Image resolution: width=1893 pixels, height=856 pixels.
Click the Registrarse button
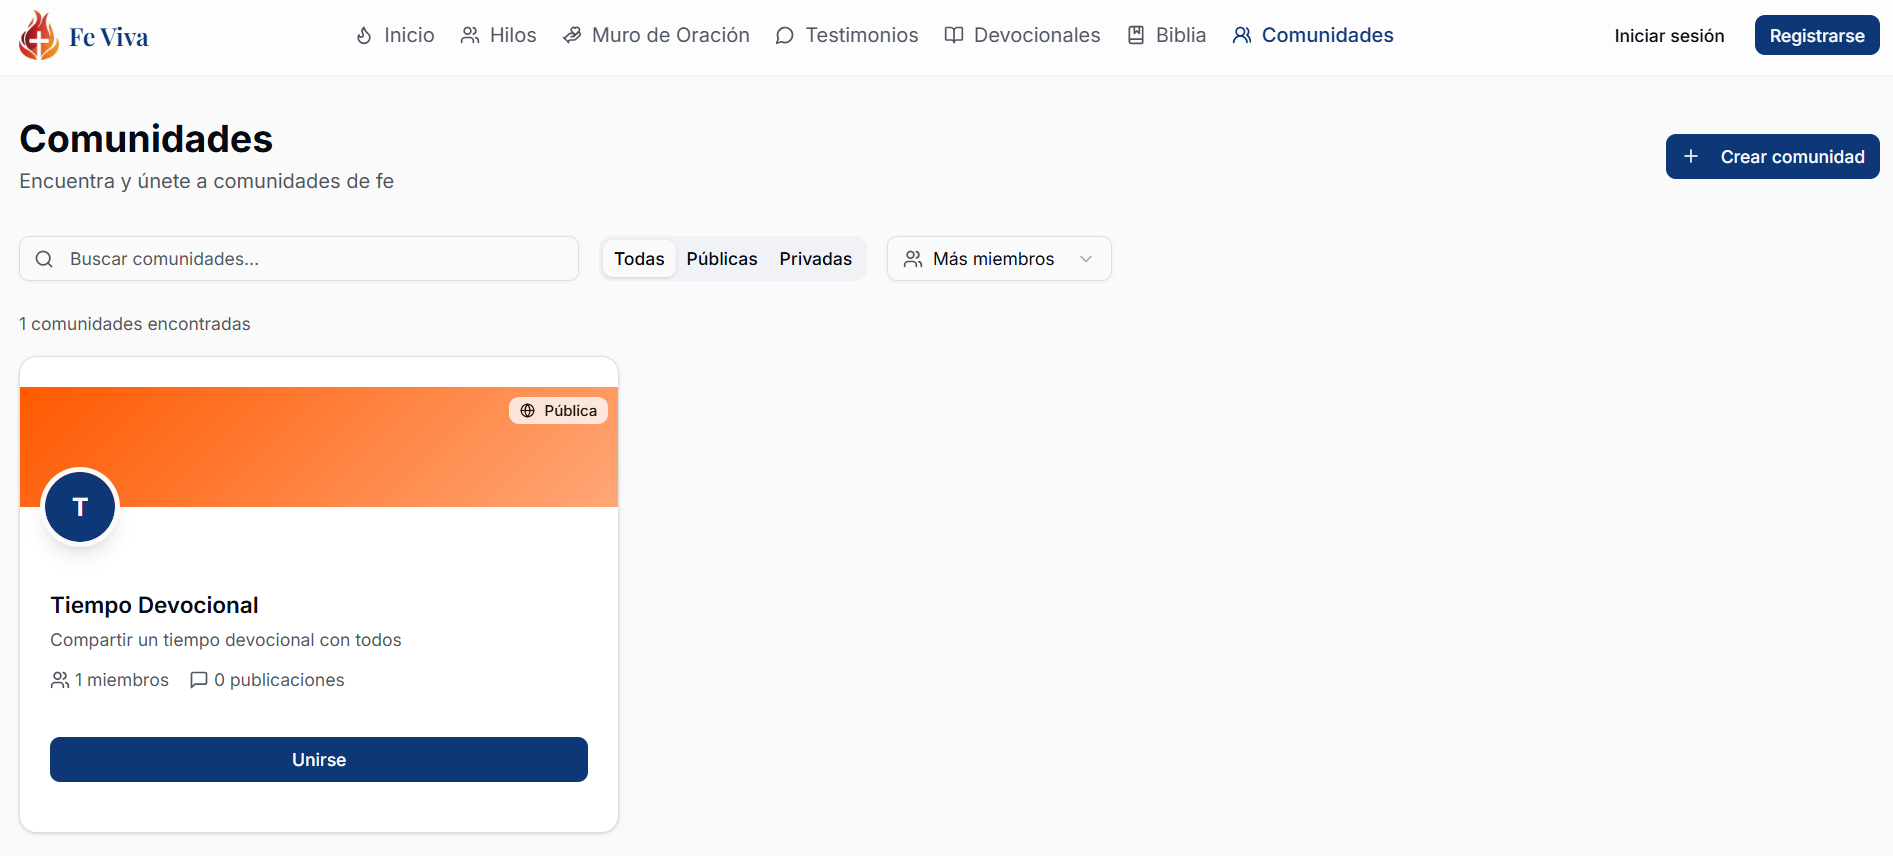coord(1817,35)
